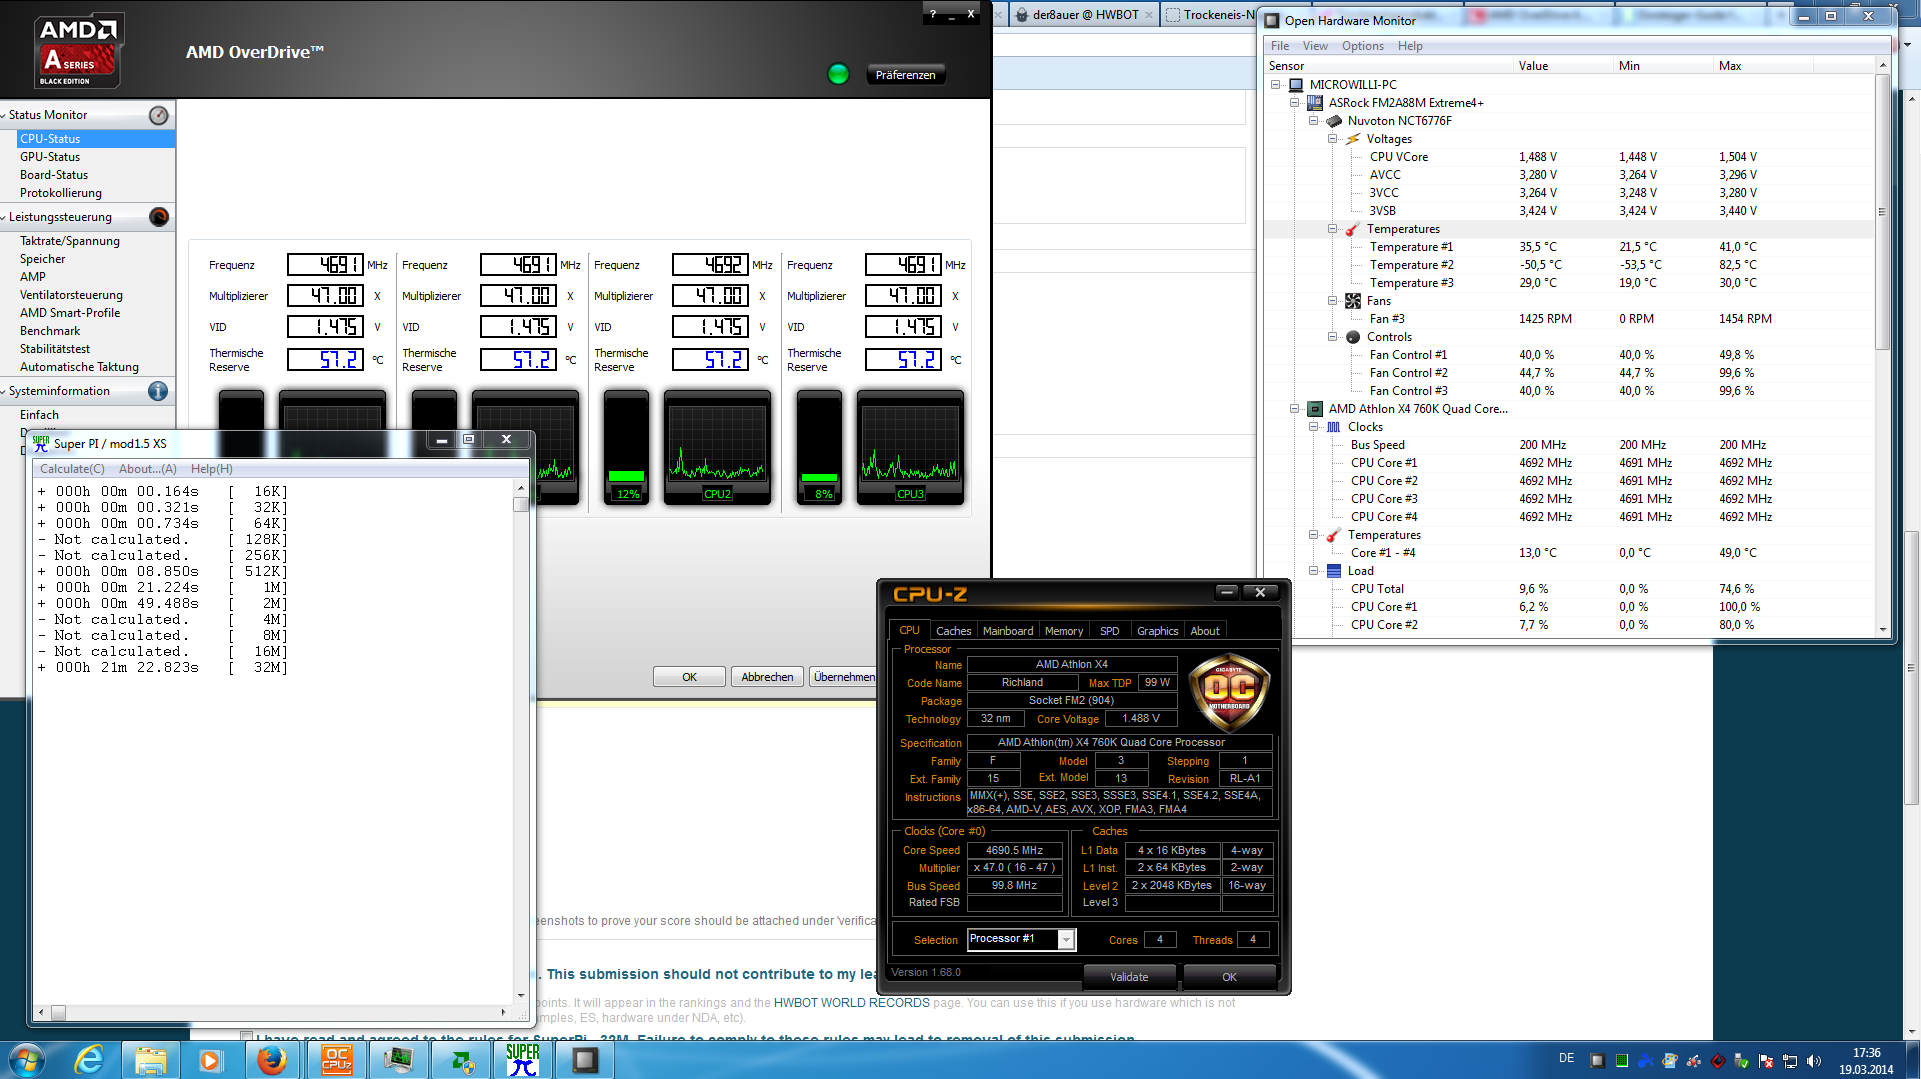Click the safely remove hardware tray icon

click(1742, 1061)
